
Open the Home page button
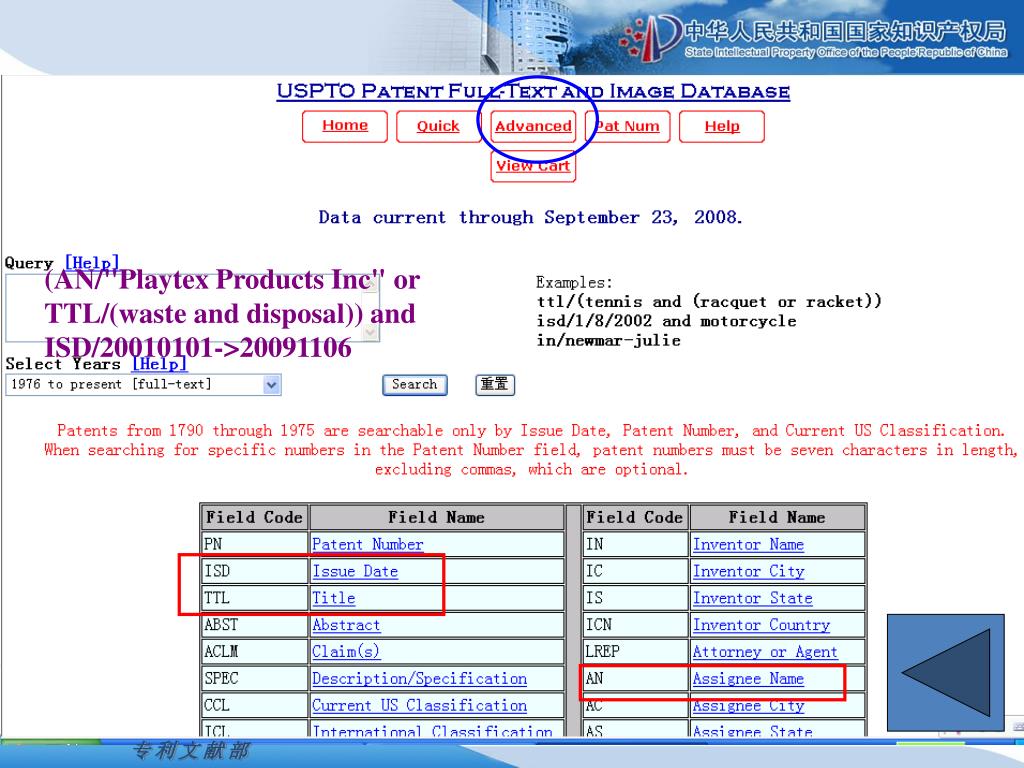(345, 126)
